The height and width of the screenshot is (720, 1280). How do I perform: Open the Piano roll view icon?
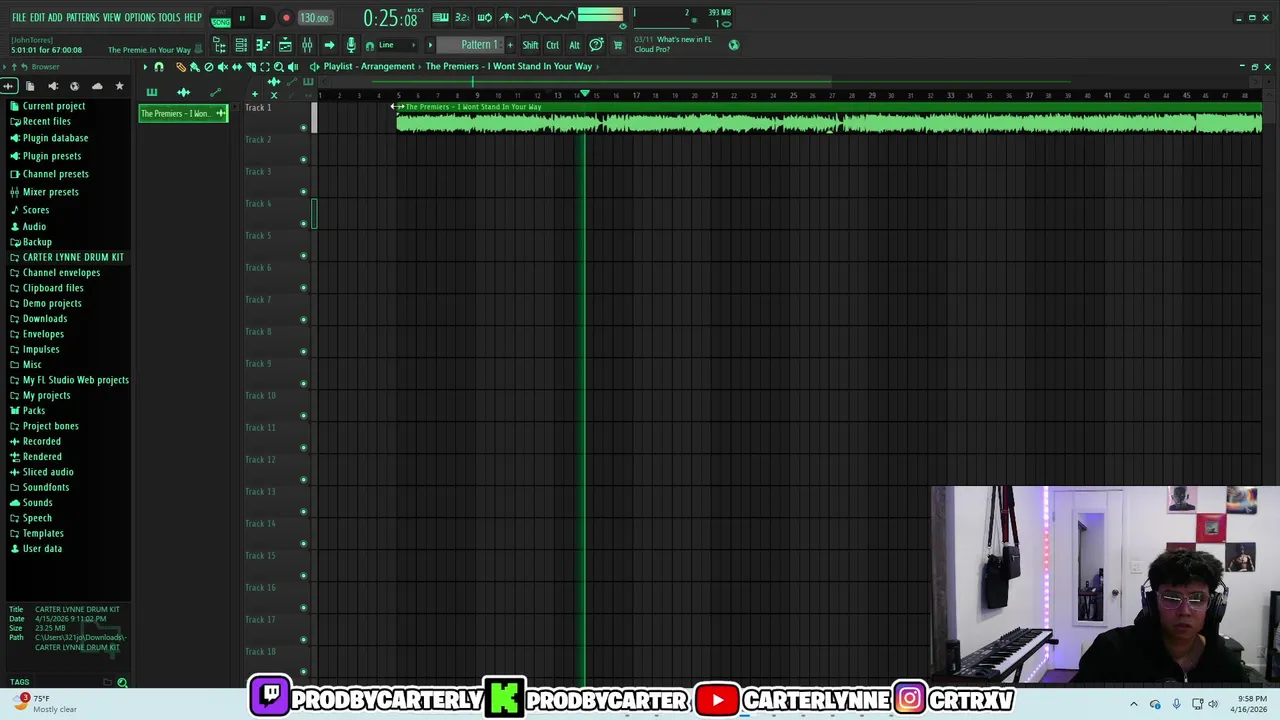pyautogui.click(x=263, y=45)
